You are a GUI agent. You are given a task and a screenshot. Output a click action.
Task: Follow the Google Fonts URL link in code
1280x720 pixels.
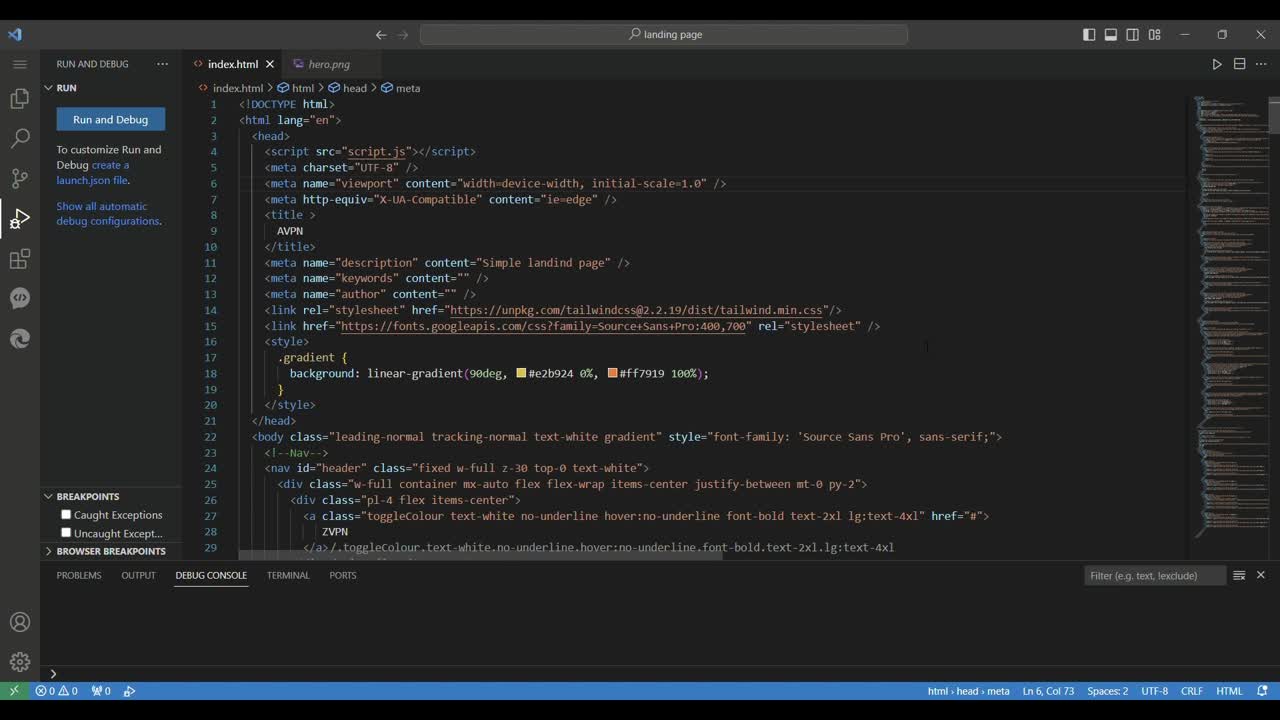pyautogui.click(x=543, y=326)
